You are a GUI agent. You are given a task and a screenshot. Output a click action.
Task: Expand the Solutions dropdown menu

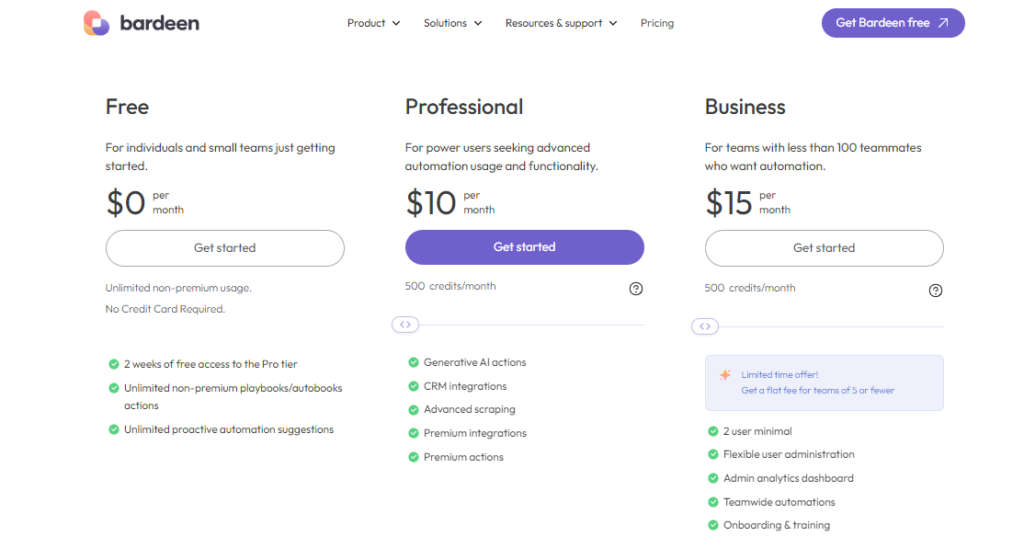452,23
